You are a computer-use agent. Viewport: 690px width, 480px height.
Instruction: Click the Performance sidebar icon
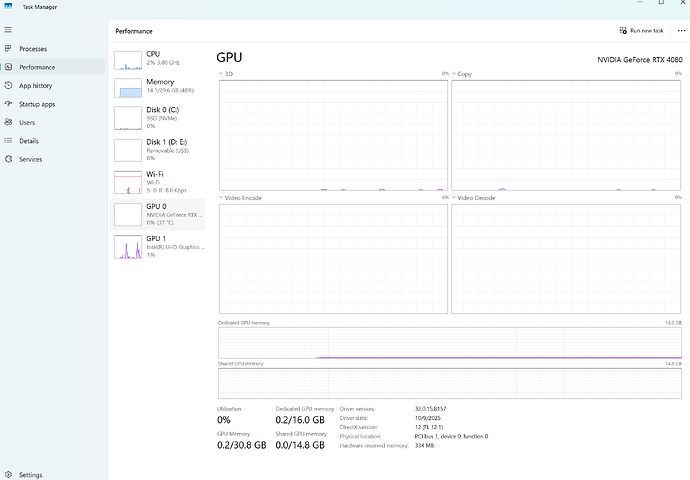8,67
